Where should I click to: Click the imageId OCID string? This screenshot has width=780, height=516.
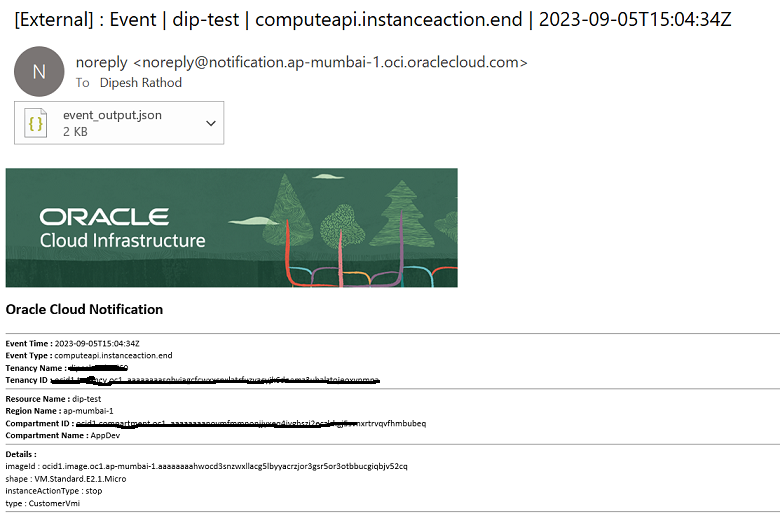point(225,466)
